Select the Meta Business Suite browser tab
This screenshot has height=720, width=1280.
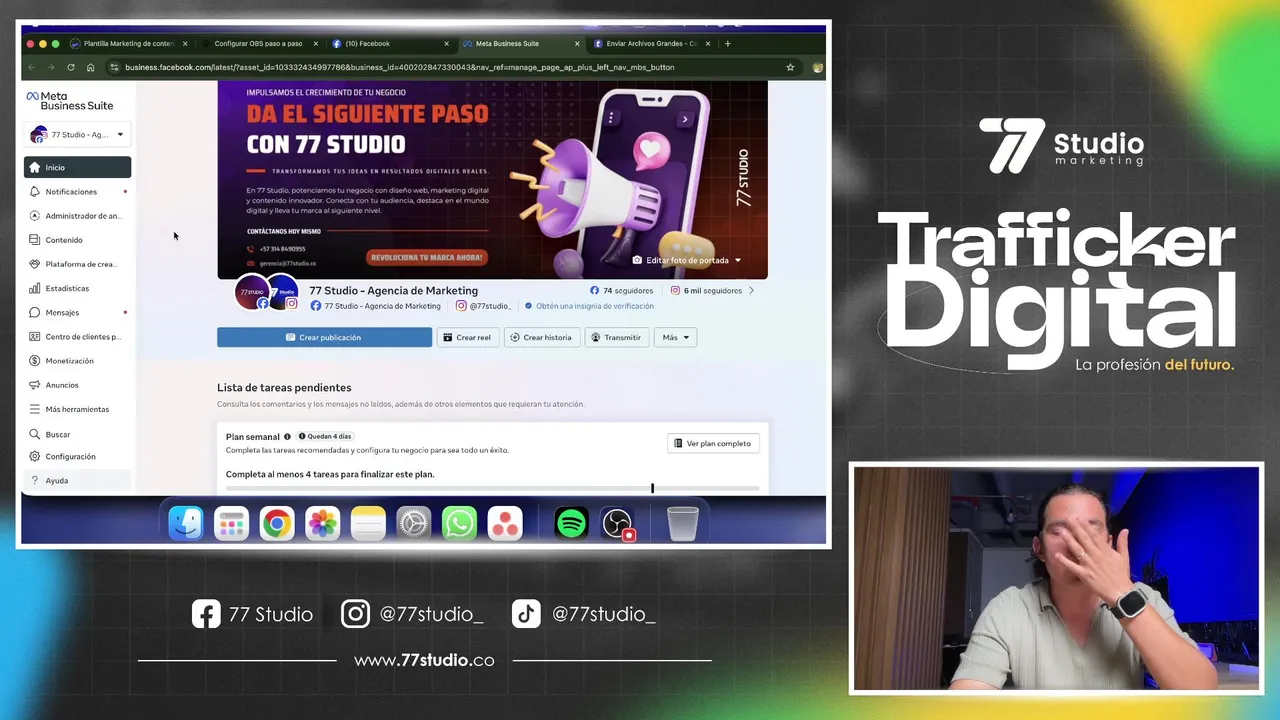(x=520, y=44)
